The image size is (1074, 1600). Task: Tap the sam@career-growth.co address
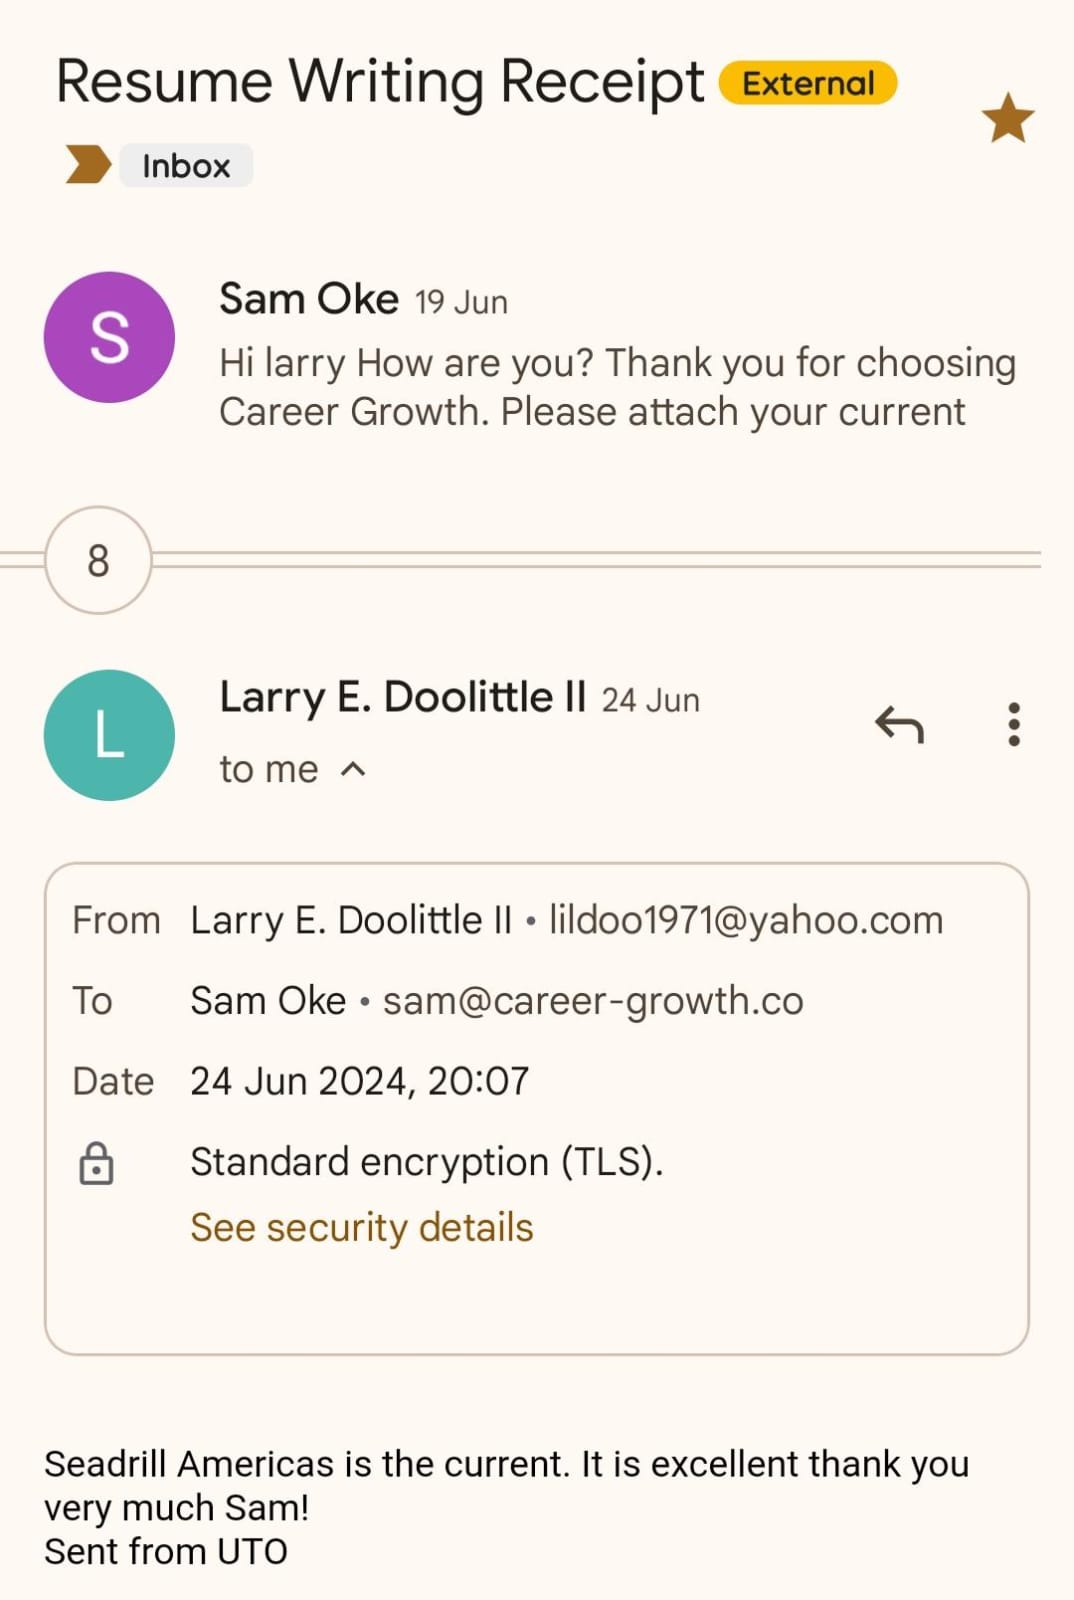(593, 1001)
